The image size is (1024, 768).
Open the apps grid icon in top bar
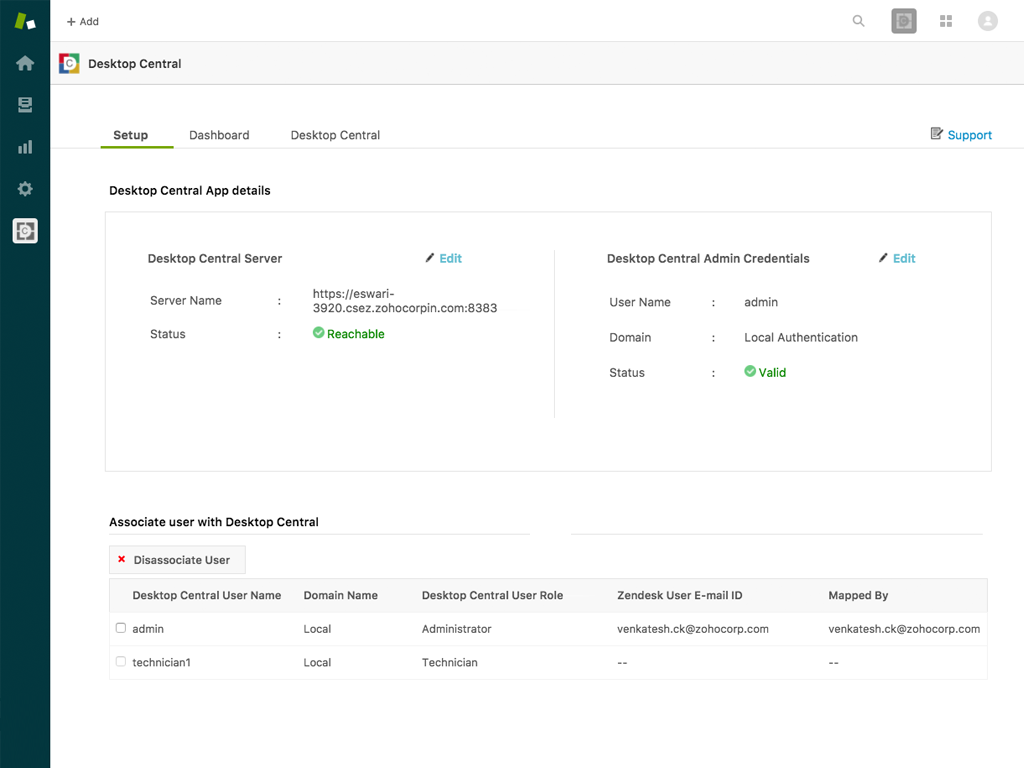tap(945, 20)
